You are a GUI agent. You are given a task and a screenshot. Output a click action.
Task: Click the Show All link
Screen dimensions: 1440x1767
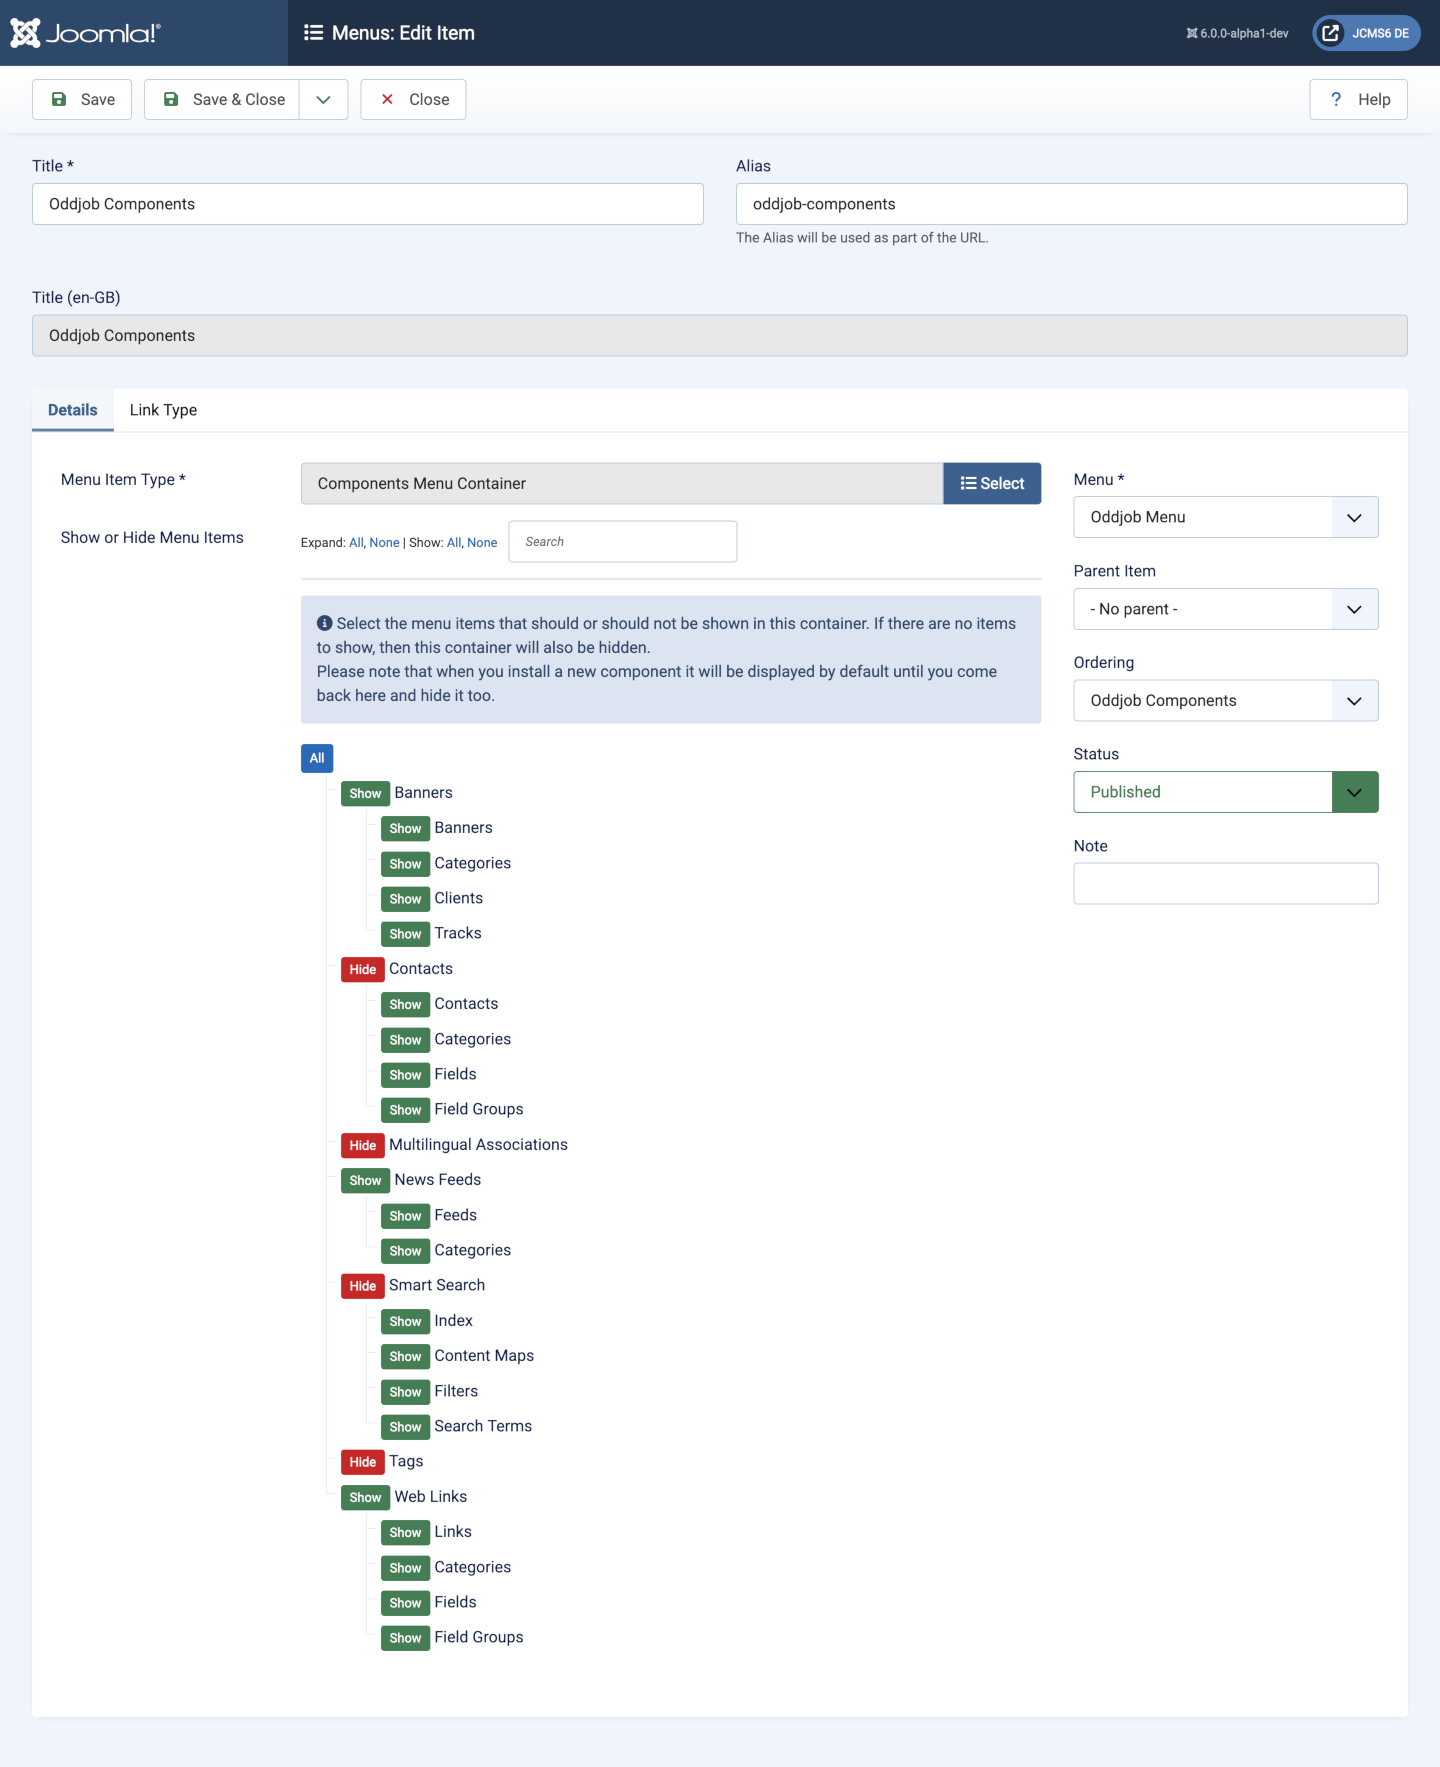pos(454,542)
